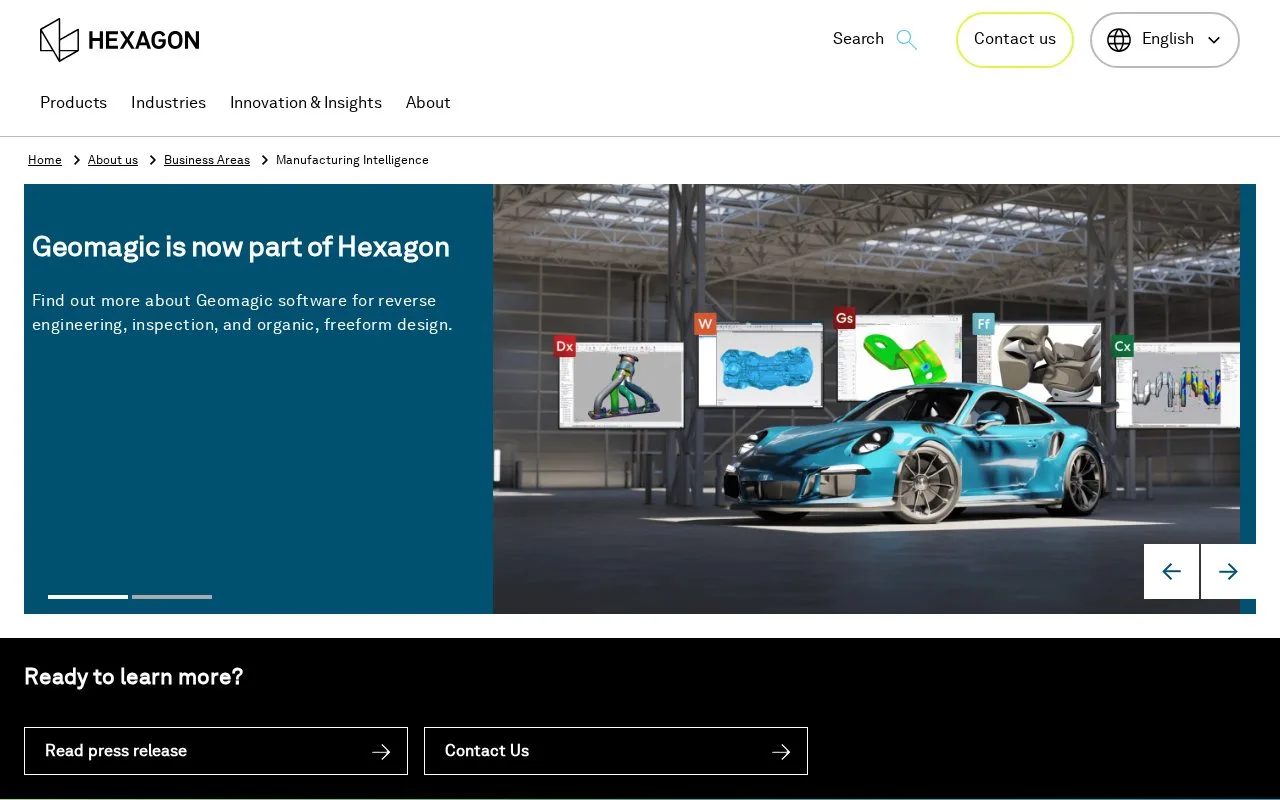The image size is (1280, 800).
Task: Open the Industries menu
Action: click(x=168, y=103)
